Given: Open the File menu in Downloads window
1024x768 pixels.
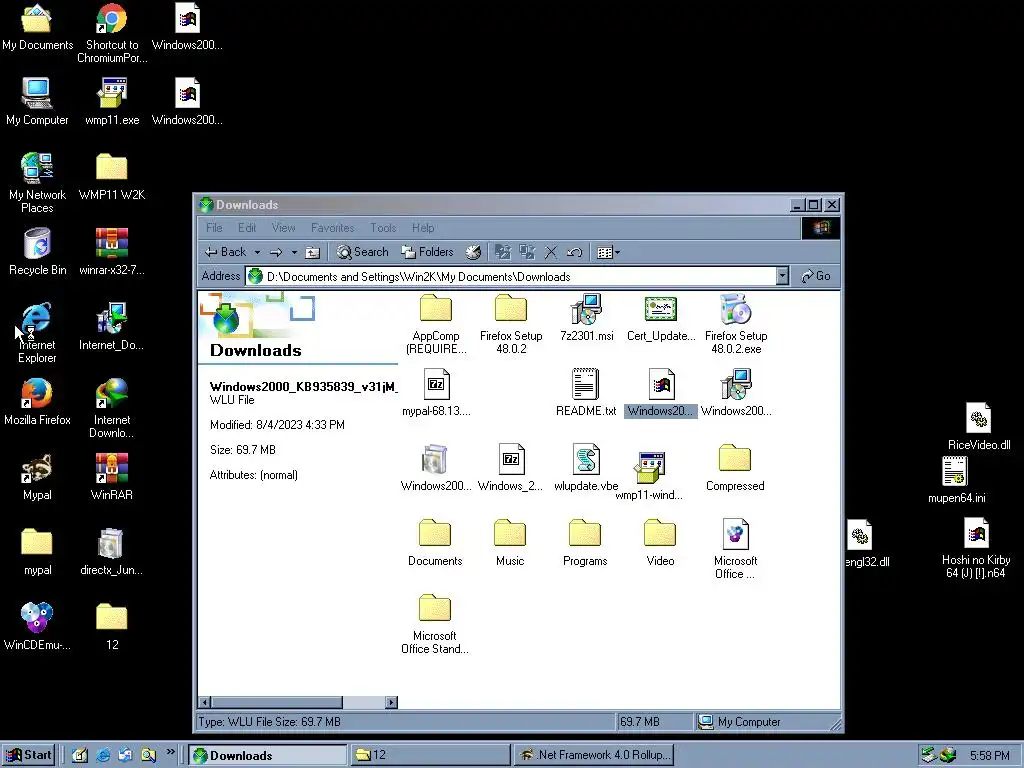Looking at the screenshot, I should click(214, 228).
